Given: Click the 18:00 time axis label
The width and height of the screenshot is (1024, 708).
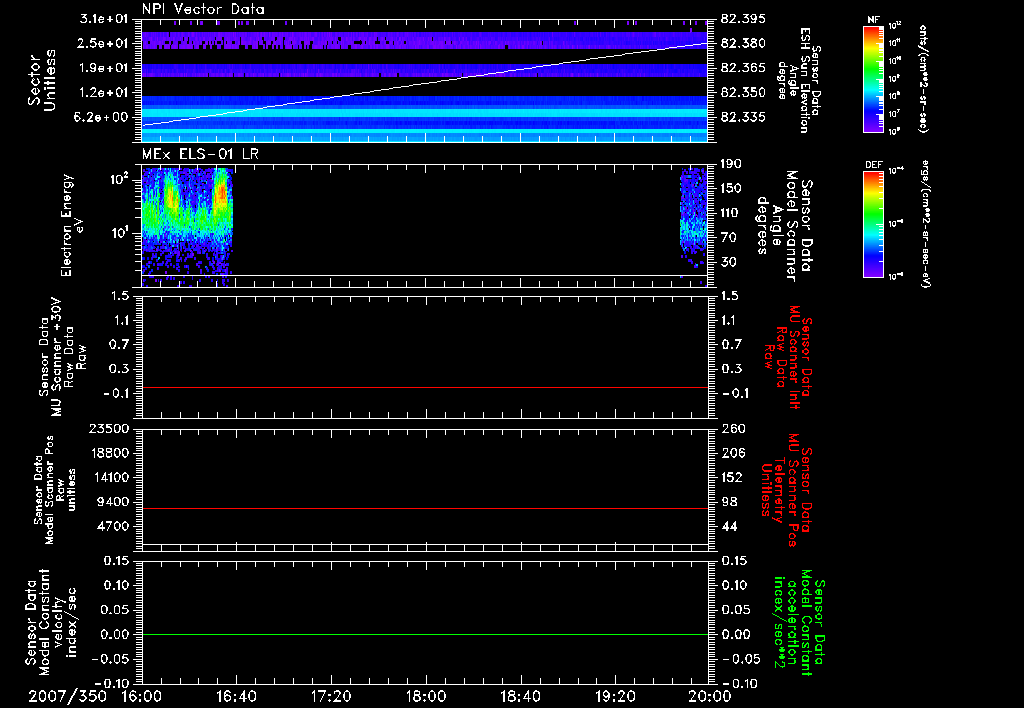Looking at the screenshot, I should pos(426,696).
